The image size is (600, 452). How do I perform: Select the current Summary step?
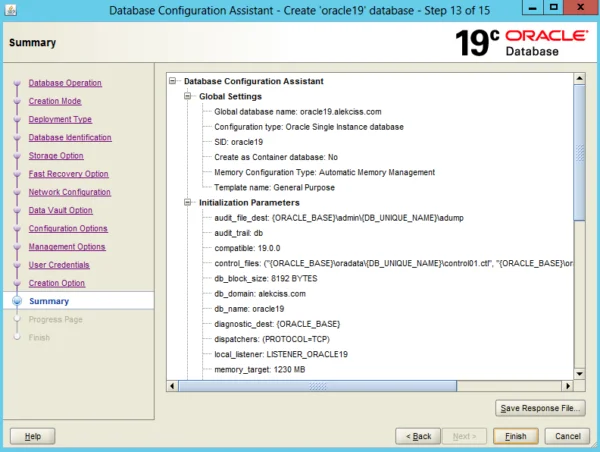[x=49, y=301]
